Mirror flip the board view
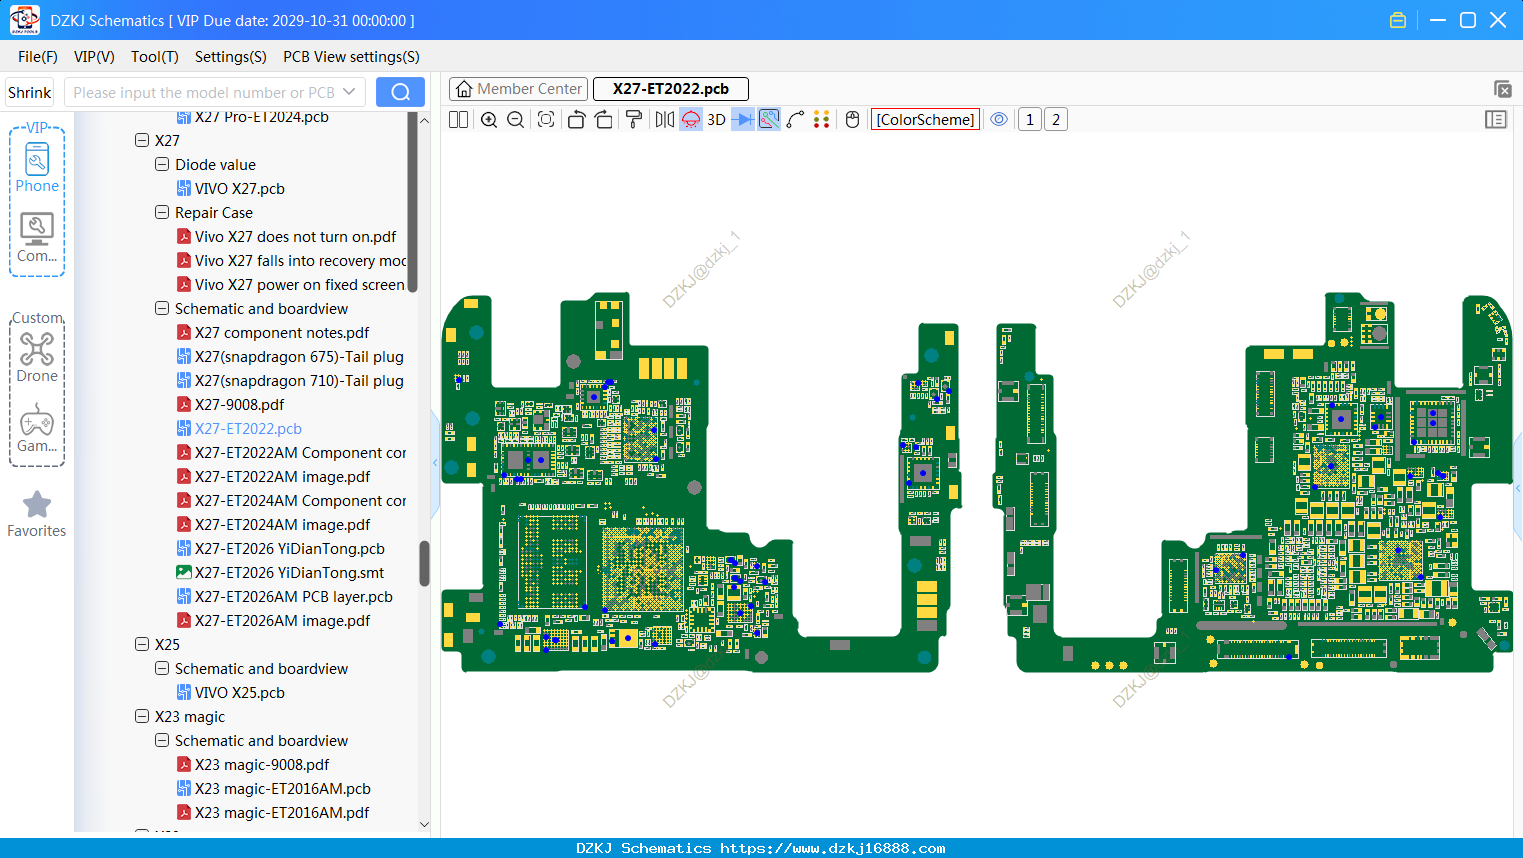 [665, 120]
